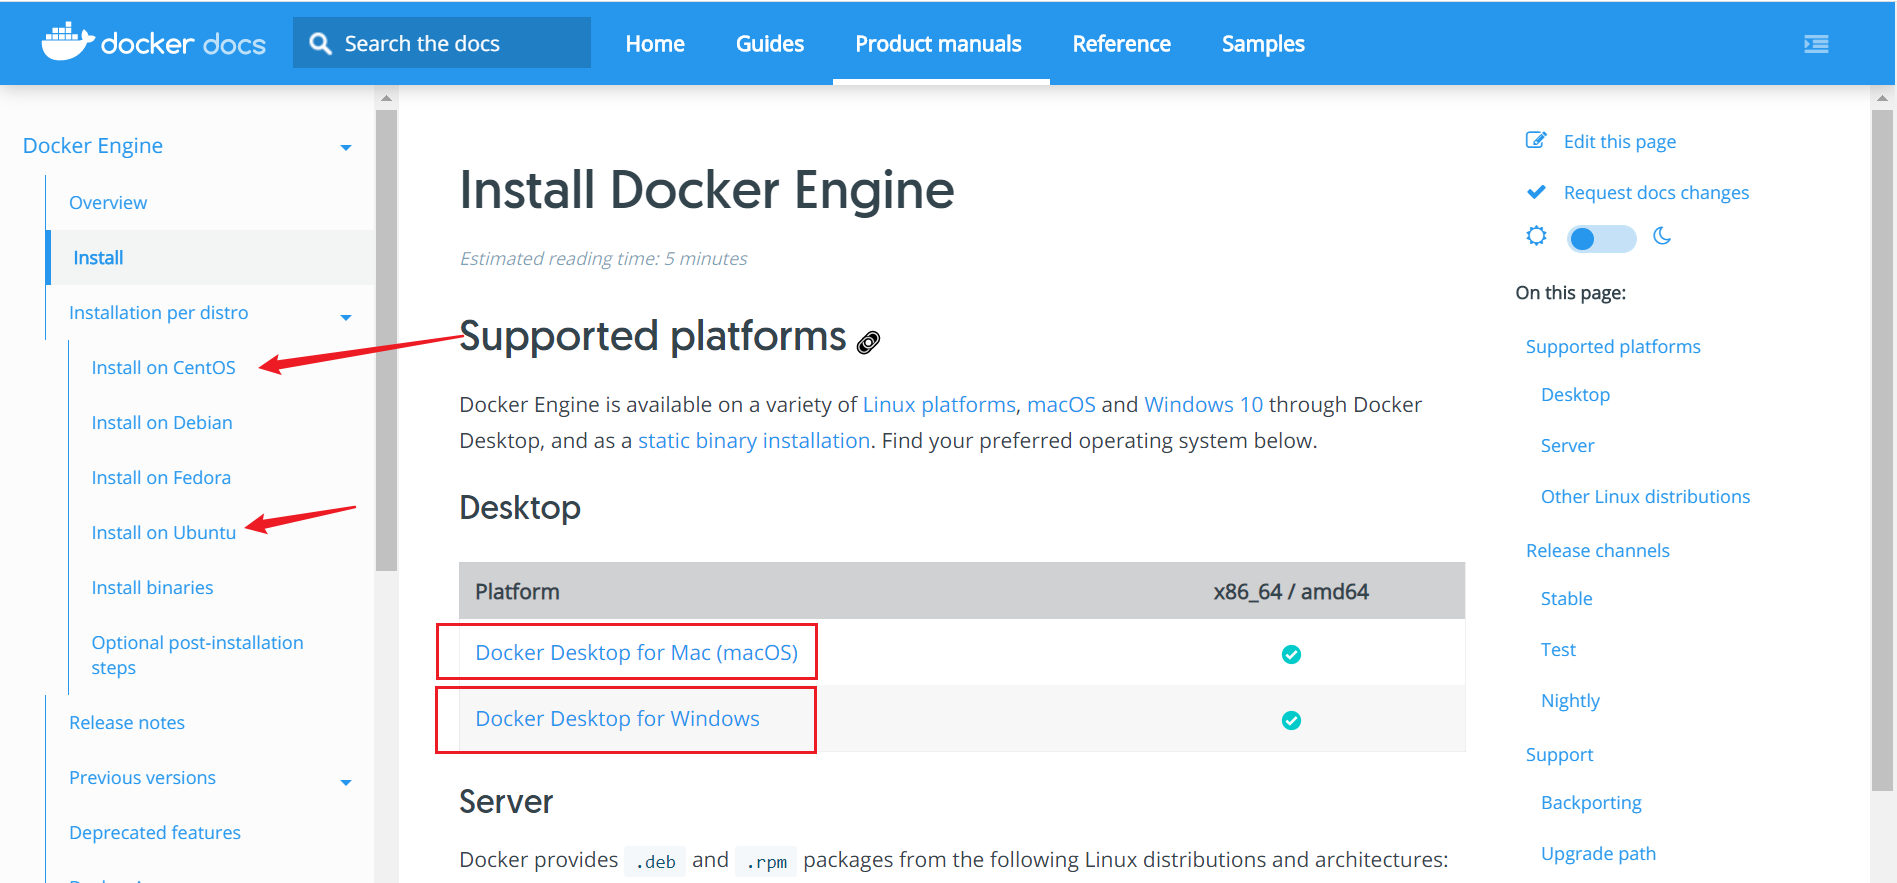
Task: Click the moon dark-mode icon
Action: click(x=1662, y=236)
